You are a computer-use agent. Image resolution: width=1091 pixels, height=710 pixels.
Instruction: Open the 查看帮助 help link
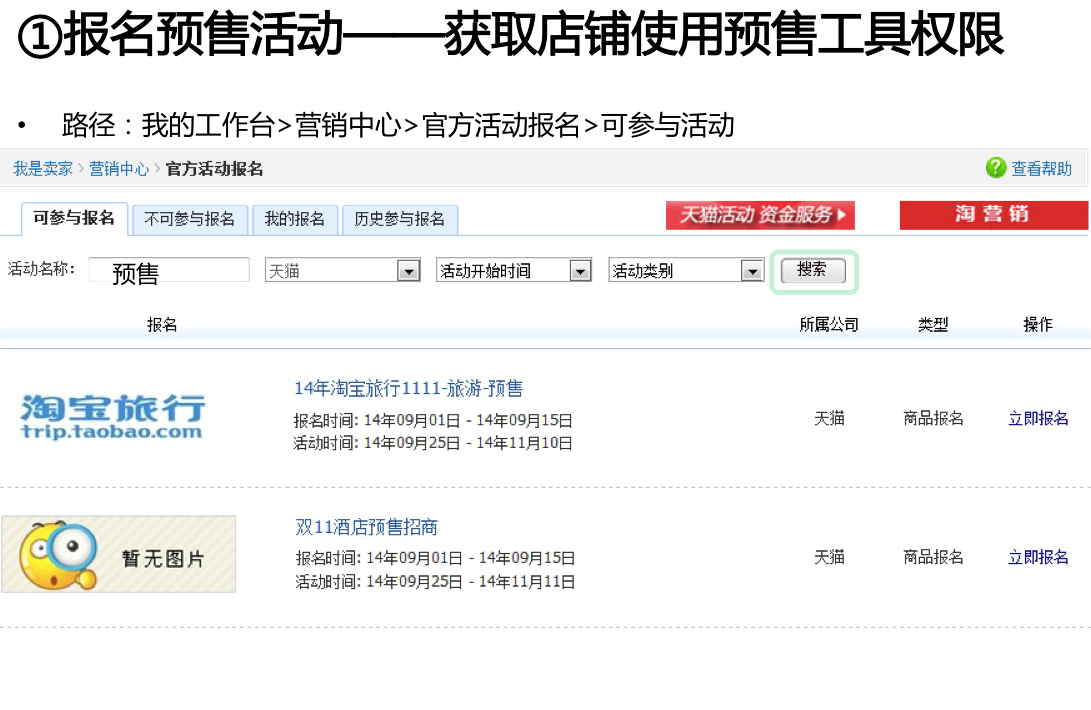coord(1041,168)
